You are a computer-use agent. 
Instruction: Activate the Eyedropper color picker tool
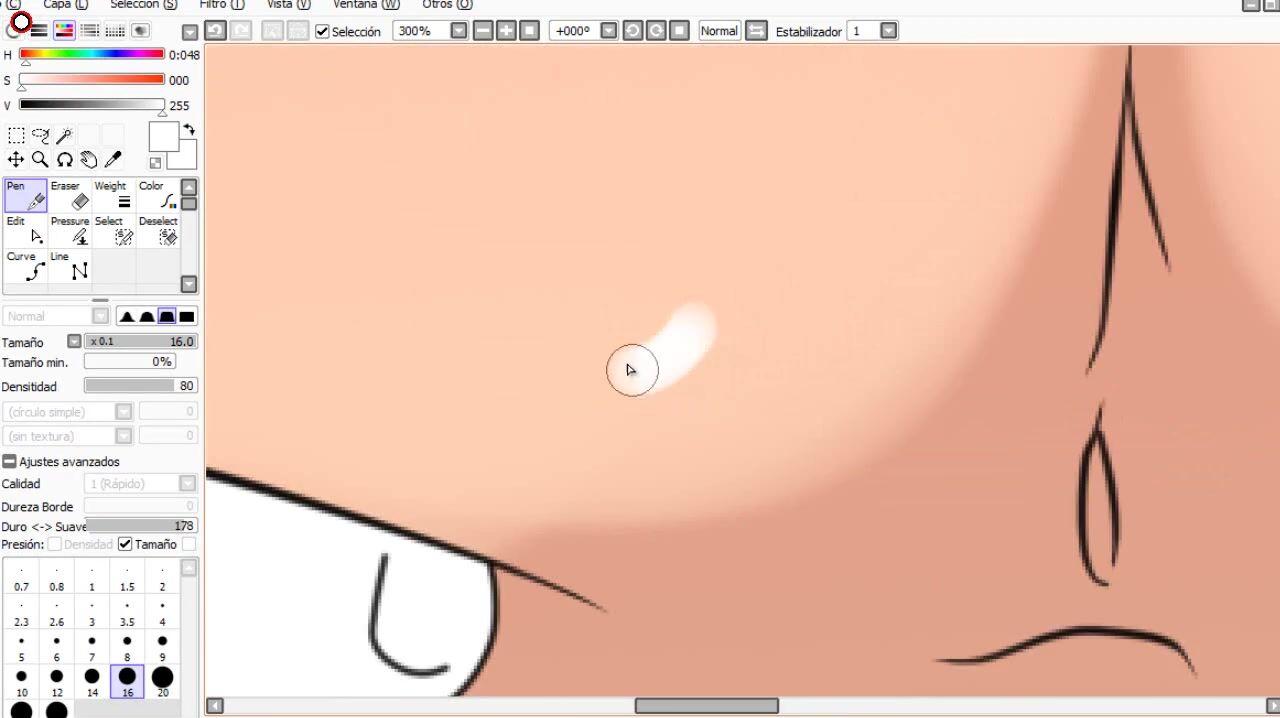tap(113, 160)
